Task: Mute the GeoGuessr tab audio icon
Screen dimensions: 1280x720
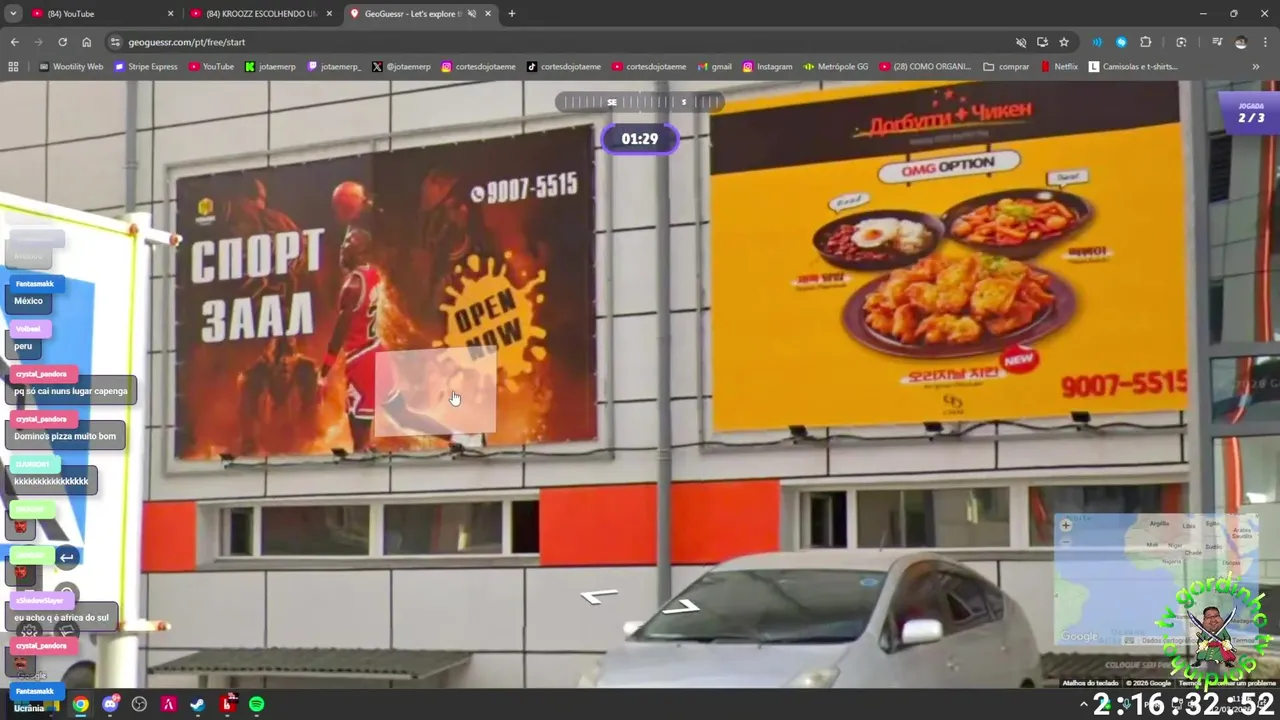Action: [x=471, y=14]
